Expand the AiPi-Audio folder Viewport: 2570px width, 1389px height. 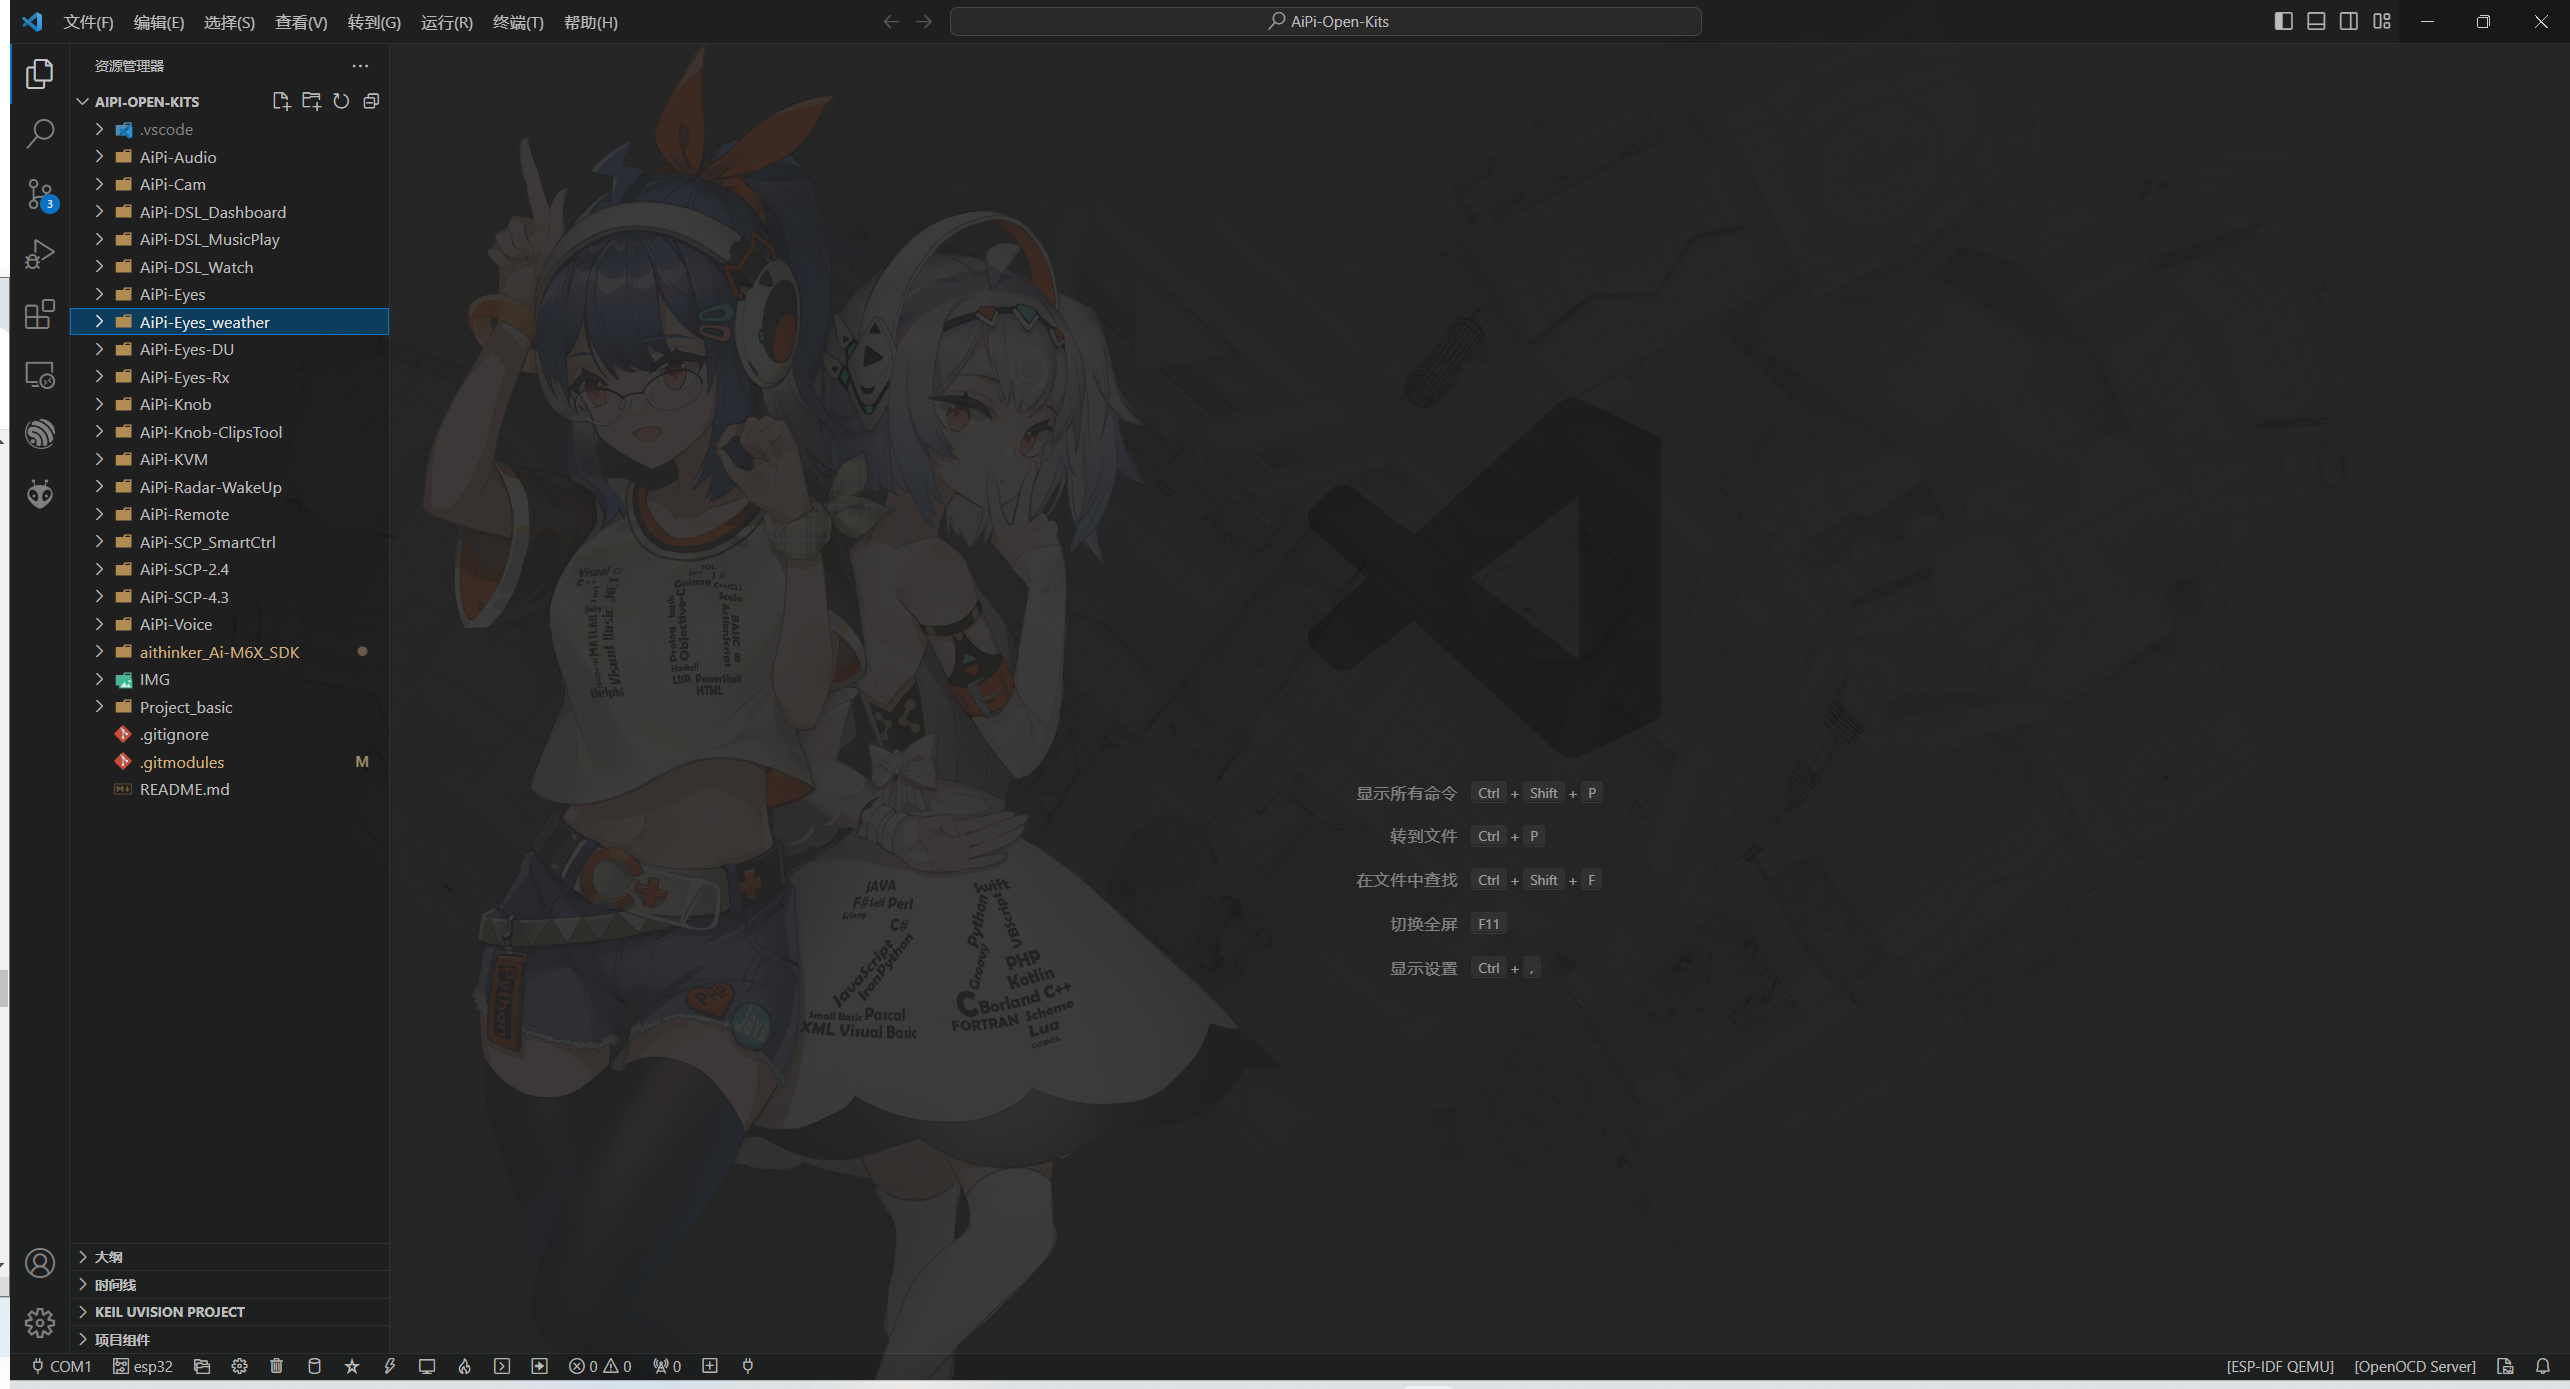point(229,157)
